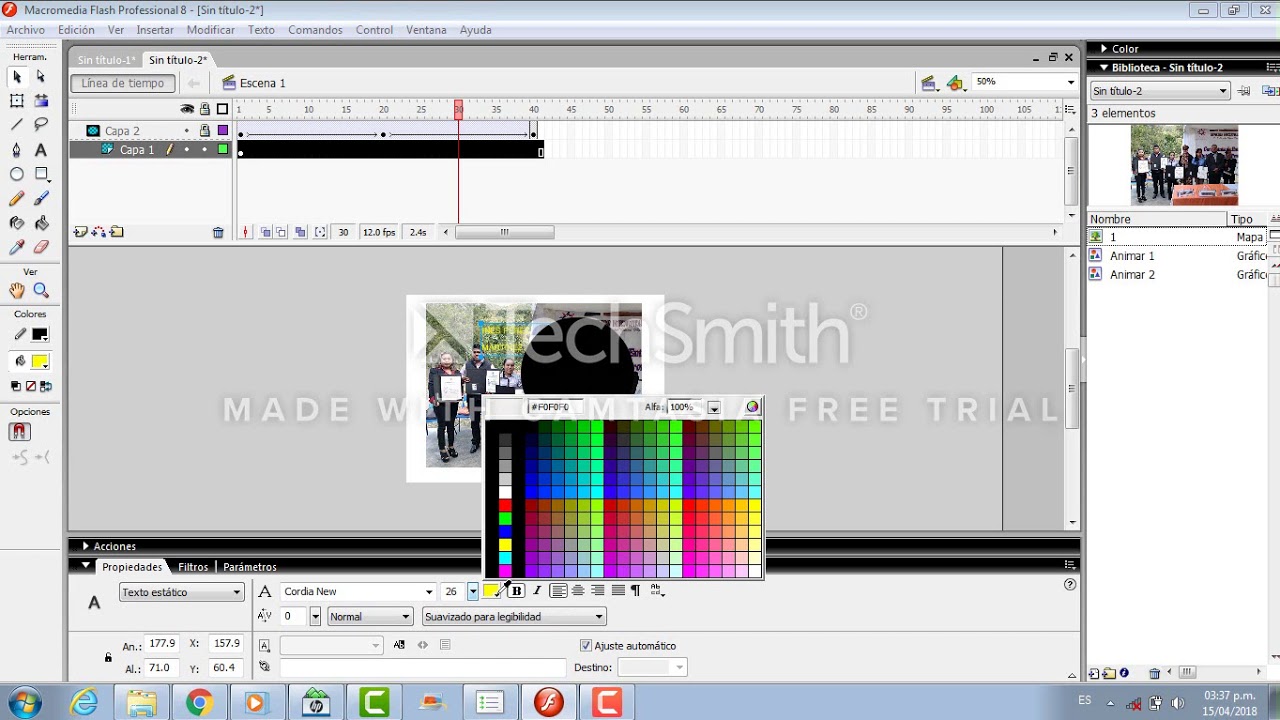Expand the Acciones panel
Viewport: 1280px width, 720px height.
point(86,546)
